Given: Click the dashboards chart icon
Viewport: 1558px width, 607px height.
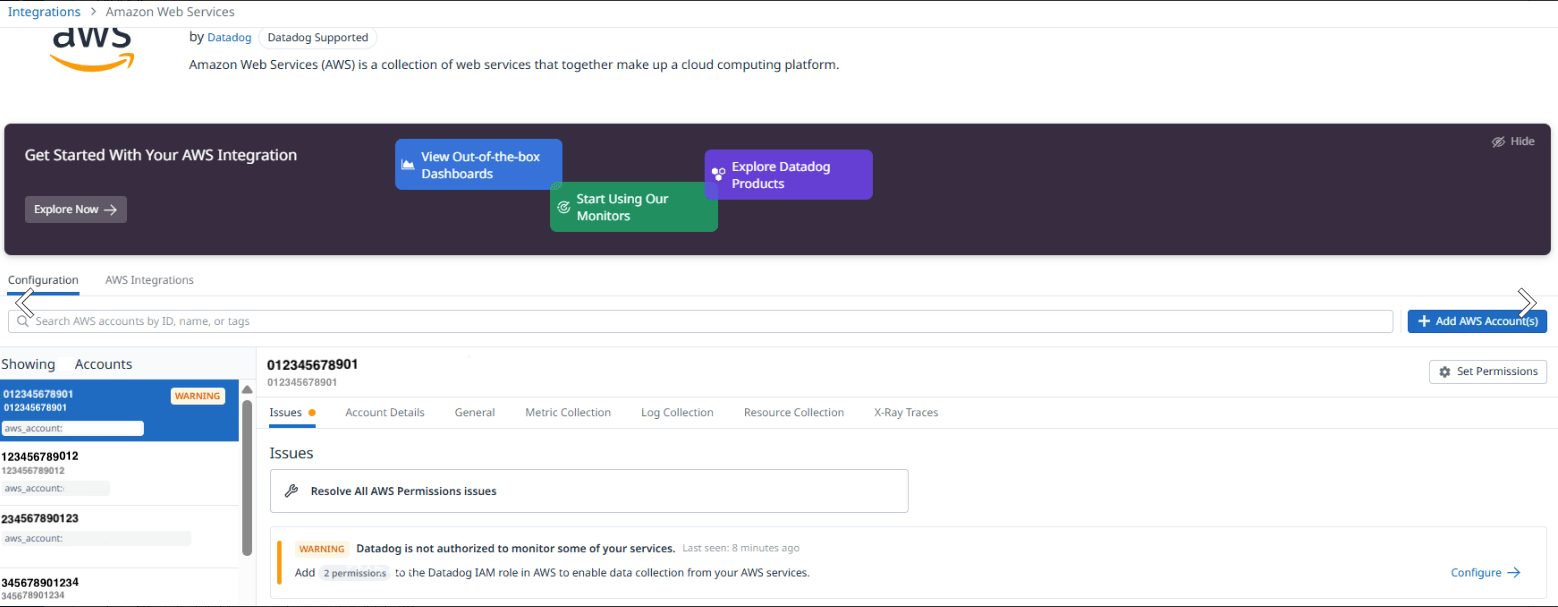Looking at the screenshot, I should (408, 165).
